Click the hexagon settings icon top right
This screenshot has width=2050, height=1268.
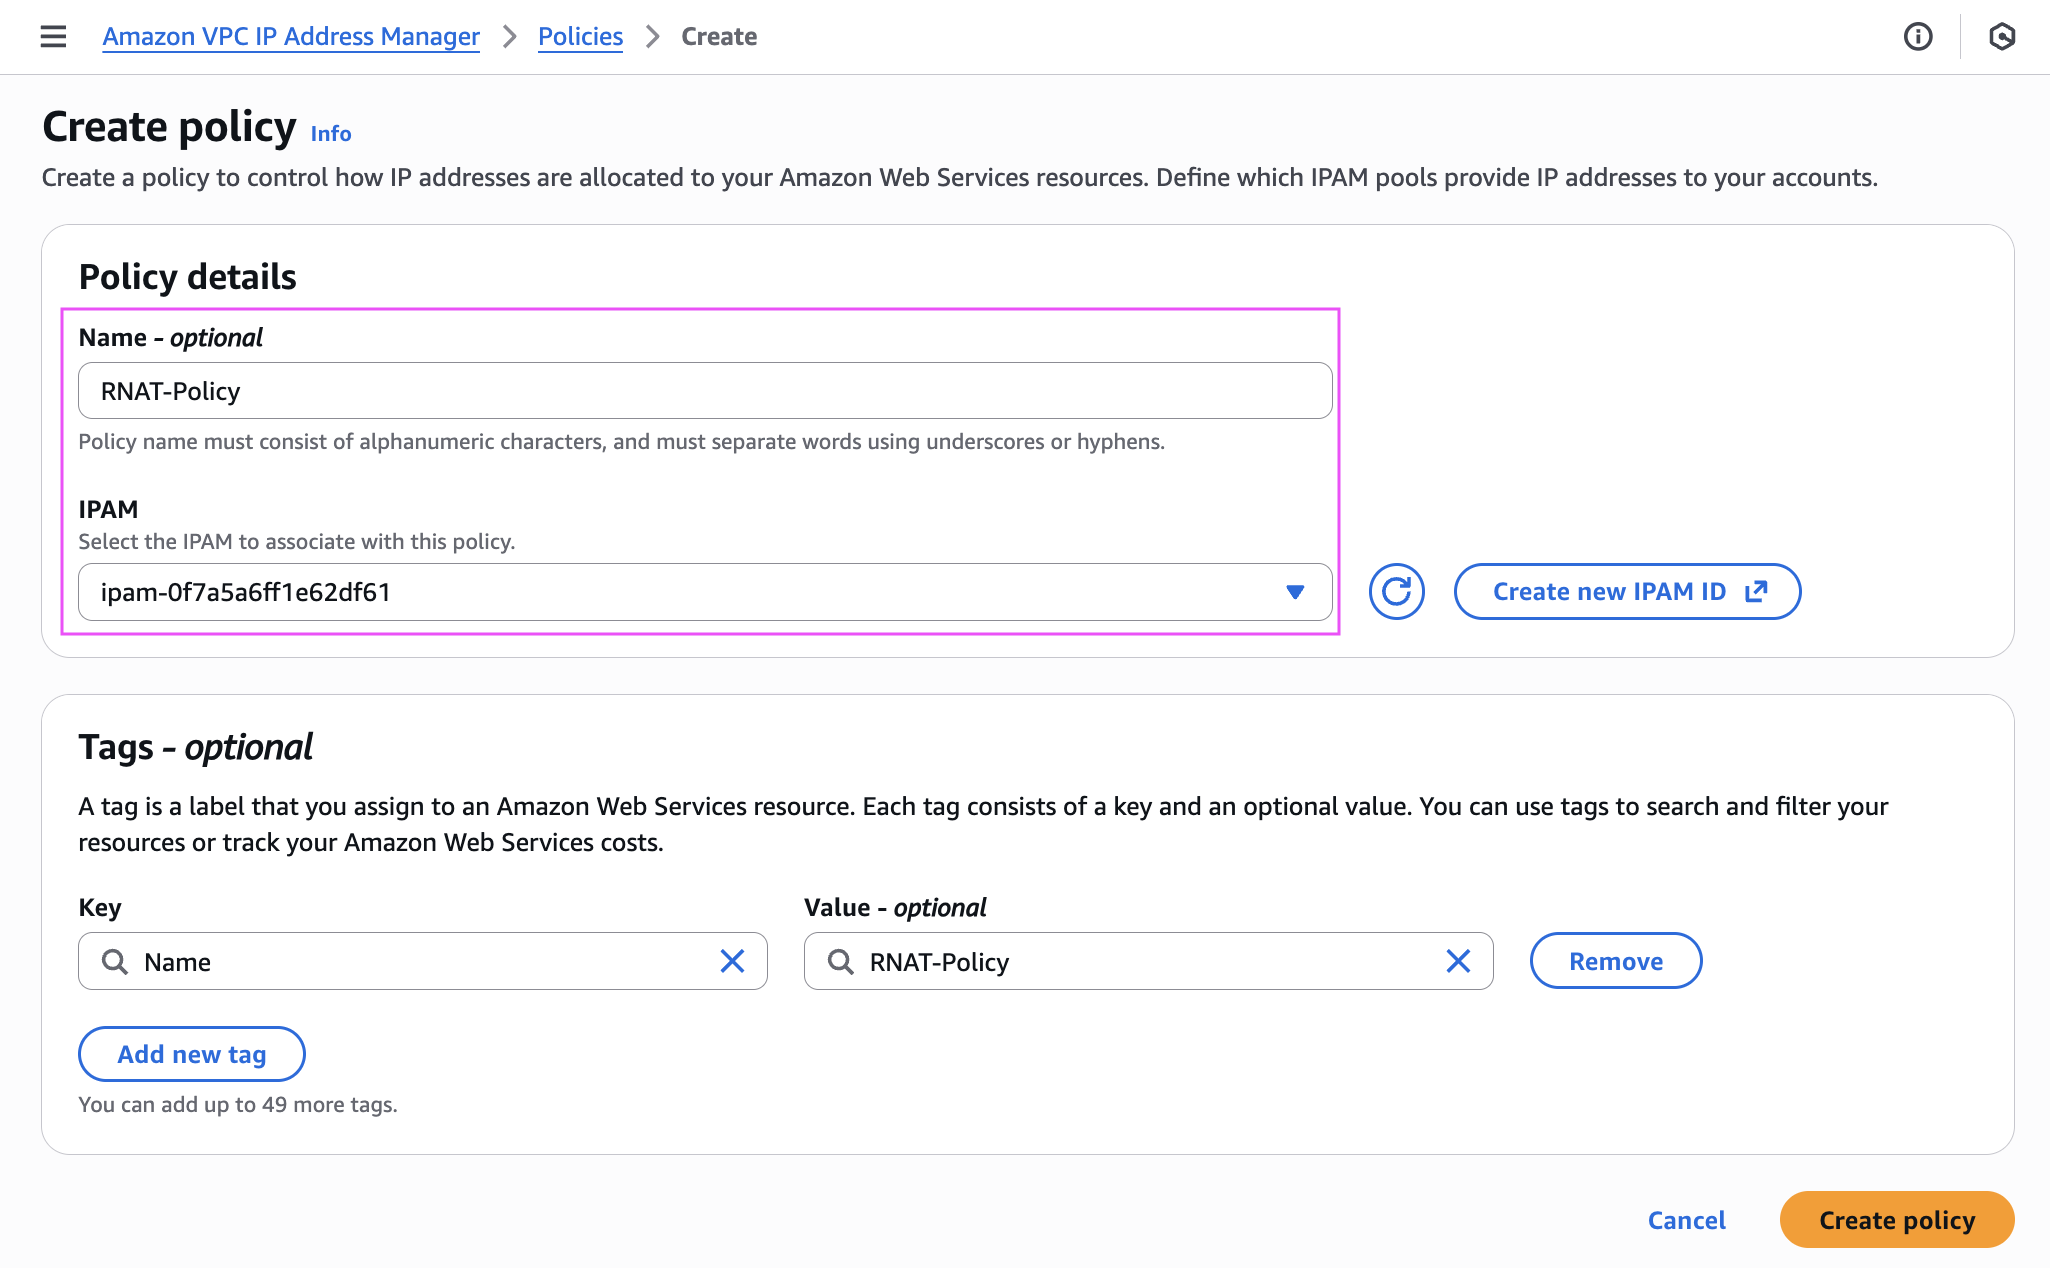[x=2001, y=37]
